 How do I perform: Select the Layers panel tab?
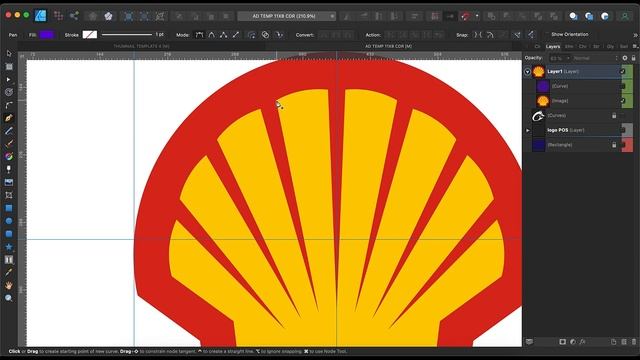pyautogui.click(x=553, y=47)
